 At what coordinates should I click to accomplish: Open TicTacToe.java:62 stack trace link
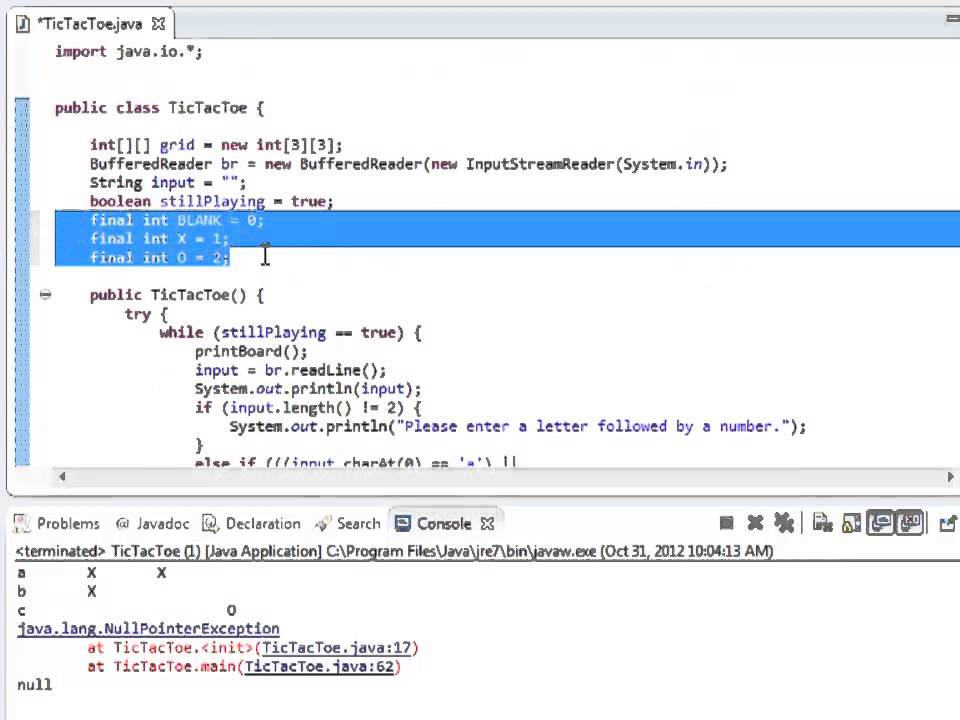(320, 666)
